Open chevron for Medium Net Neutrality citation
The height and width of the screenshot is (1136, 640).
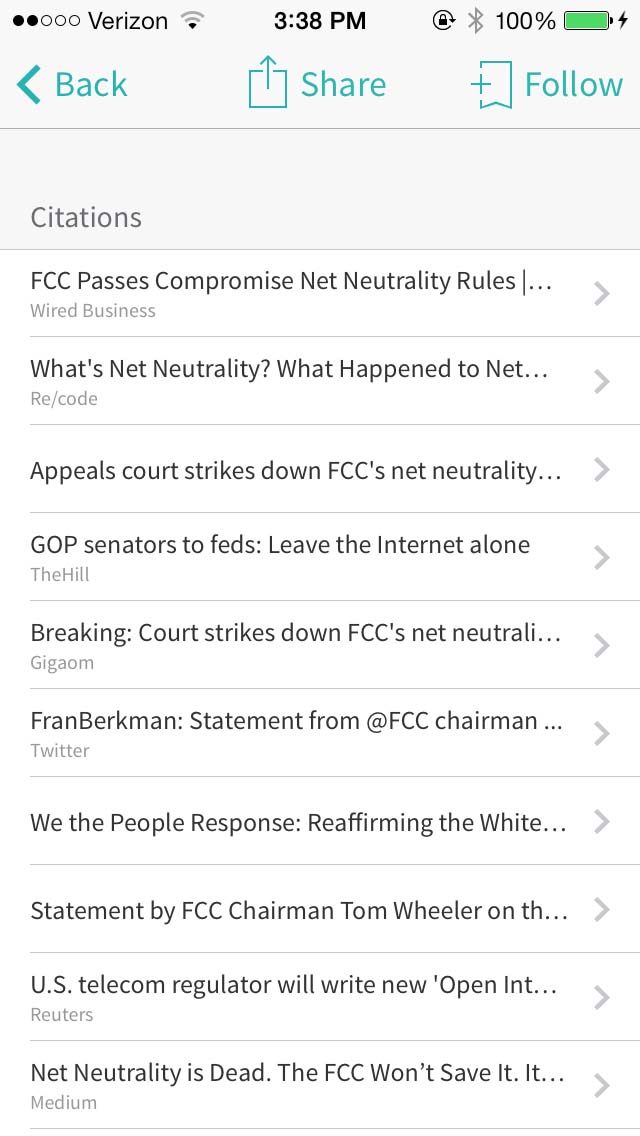click(601, 1085)
